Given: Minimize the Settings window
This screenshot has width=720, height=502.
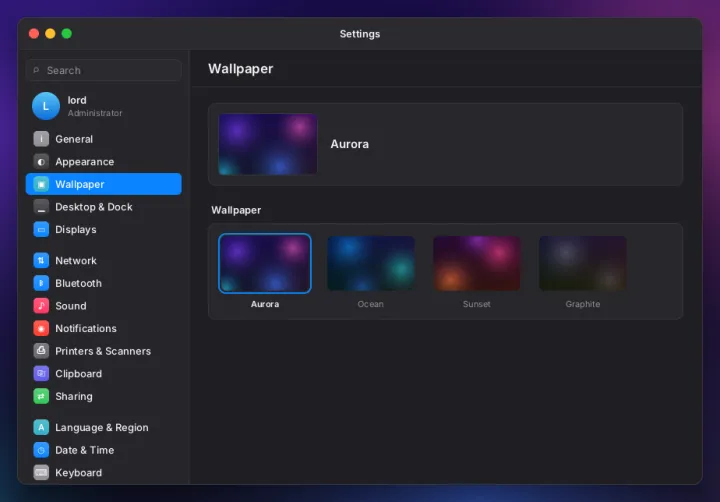Looking at the screenshot, I should pyautogui.click(x=50, y=34).
